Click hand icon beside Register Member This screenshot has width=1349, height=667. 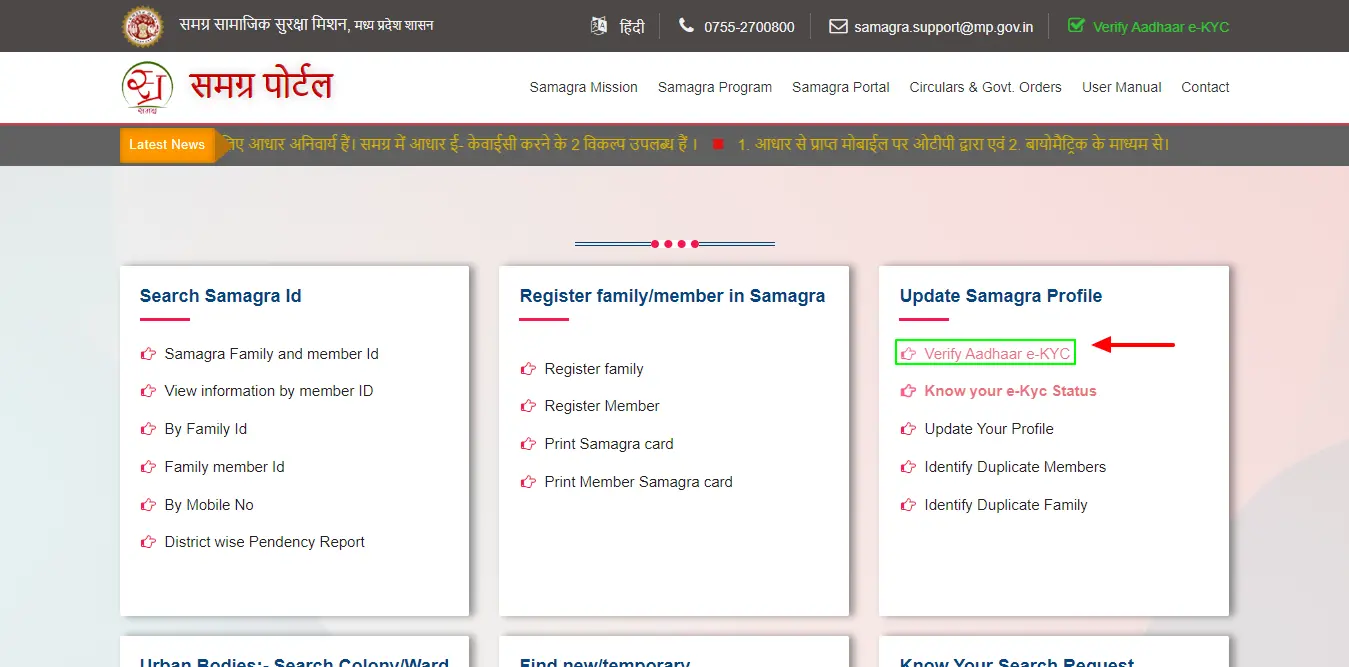pos(528,406)
